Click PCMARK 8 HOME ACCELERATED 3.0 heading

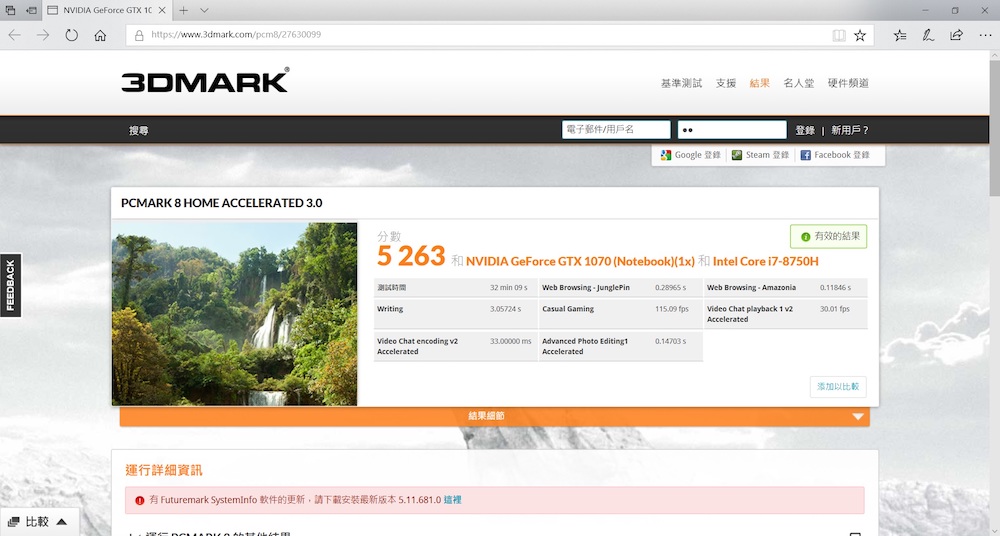point(221,203)
